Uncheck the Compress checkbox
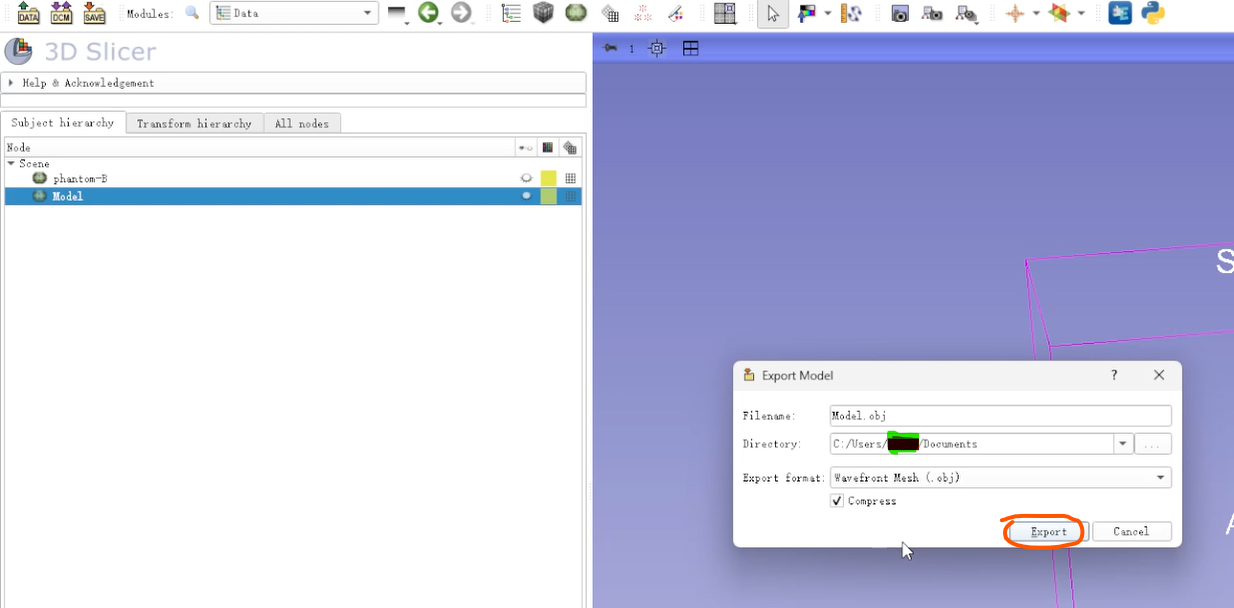Image resolution: width=1234 pixels, height=608 pixels. [837, 501]
